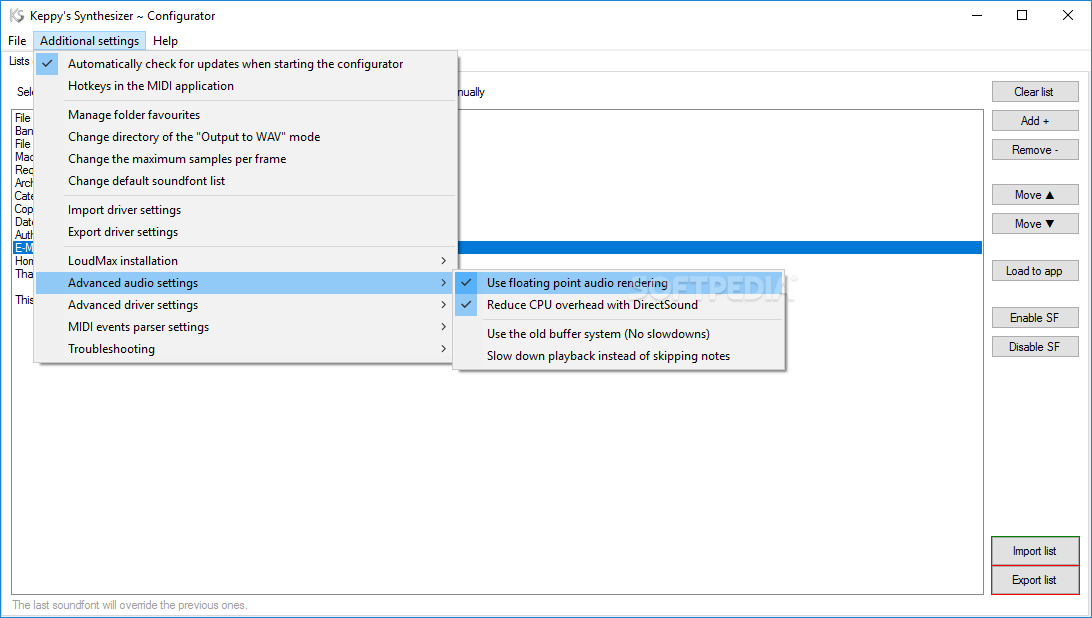Close the Additional settings menu
The width and height of the screenshot is (1092, 618).
[x=89, y=41]
